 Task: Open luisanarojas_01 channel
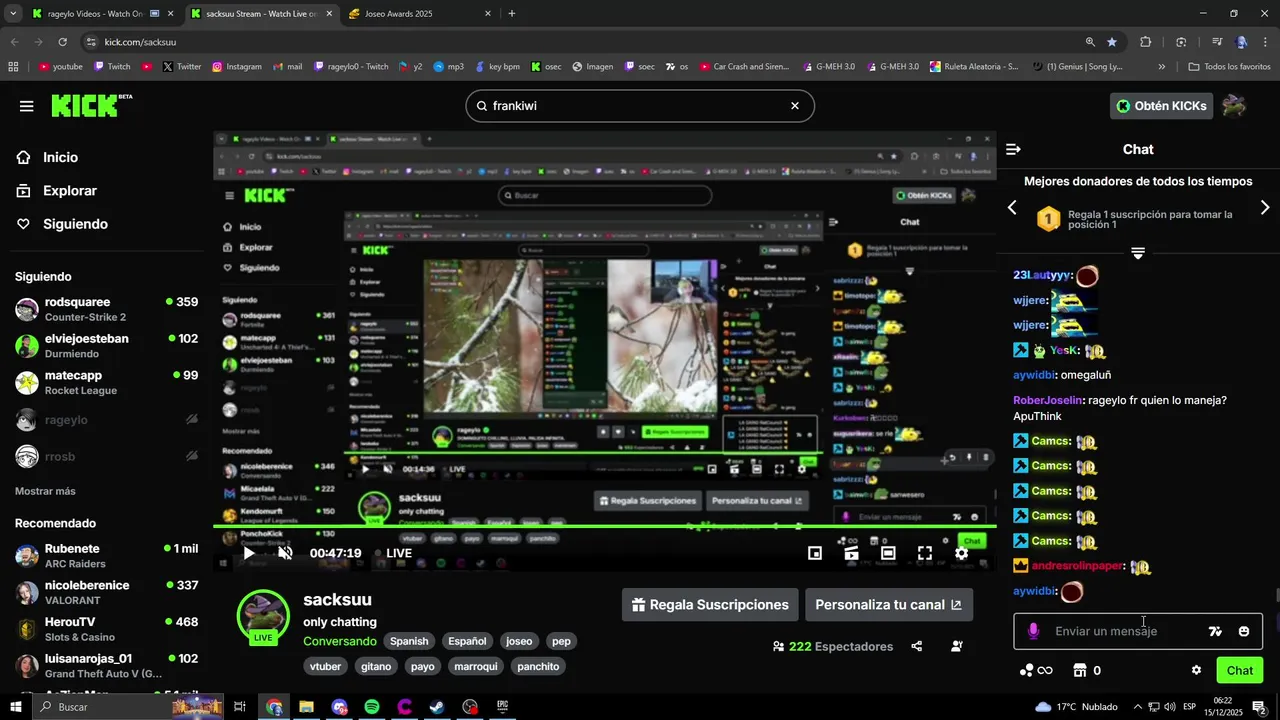point(106,666)
